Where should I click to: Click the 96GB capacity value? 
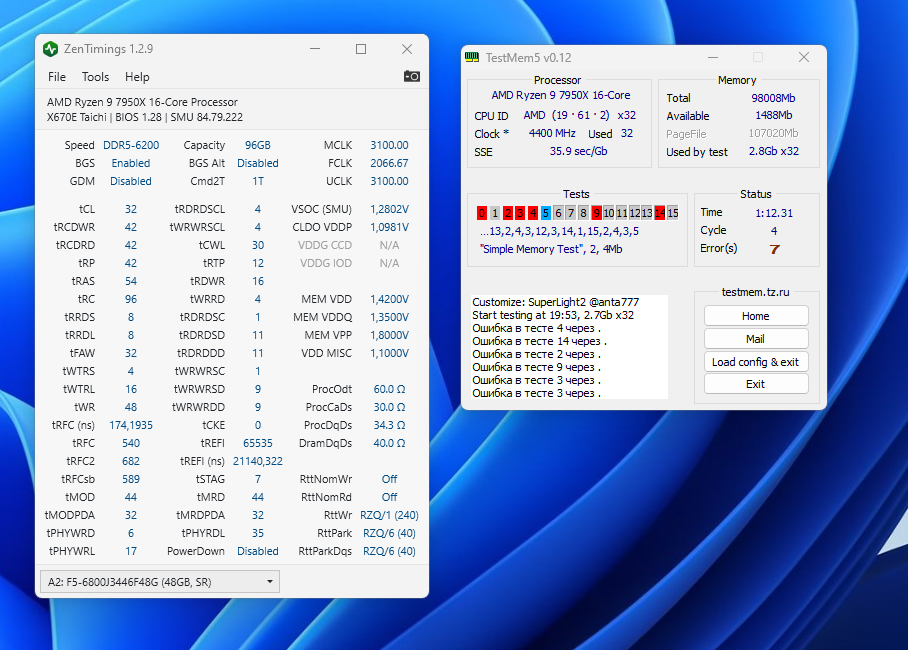pyautogui.click(x=258, y=145)
